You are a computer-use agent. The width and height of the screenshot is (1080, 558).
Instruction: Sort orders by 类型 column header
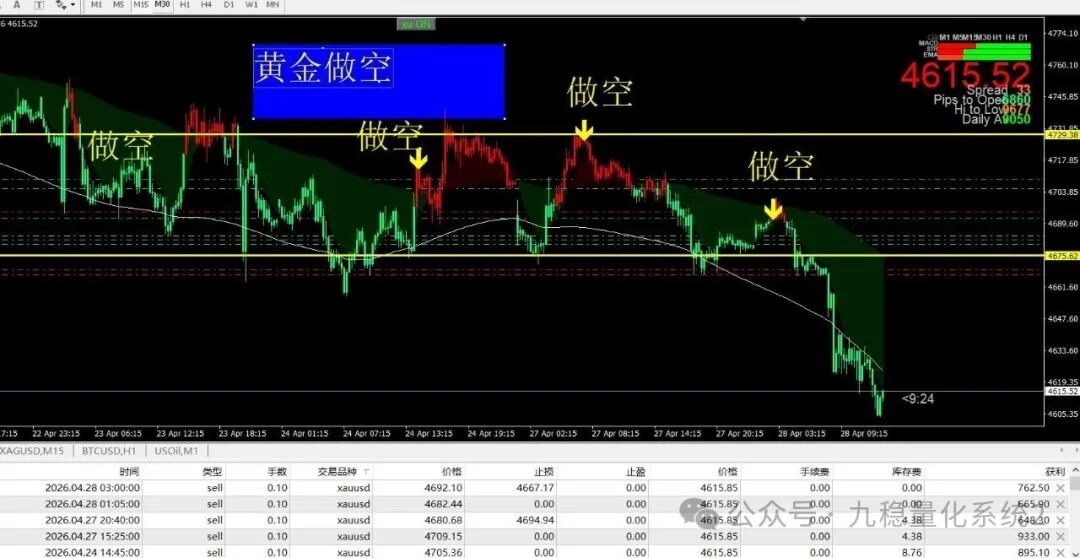(x=212, y=472)
